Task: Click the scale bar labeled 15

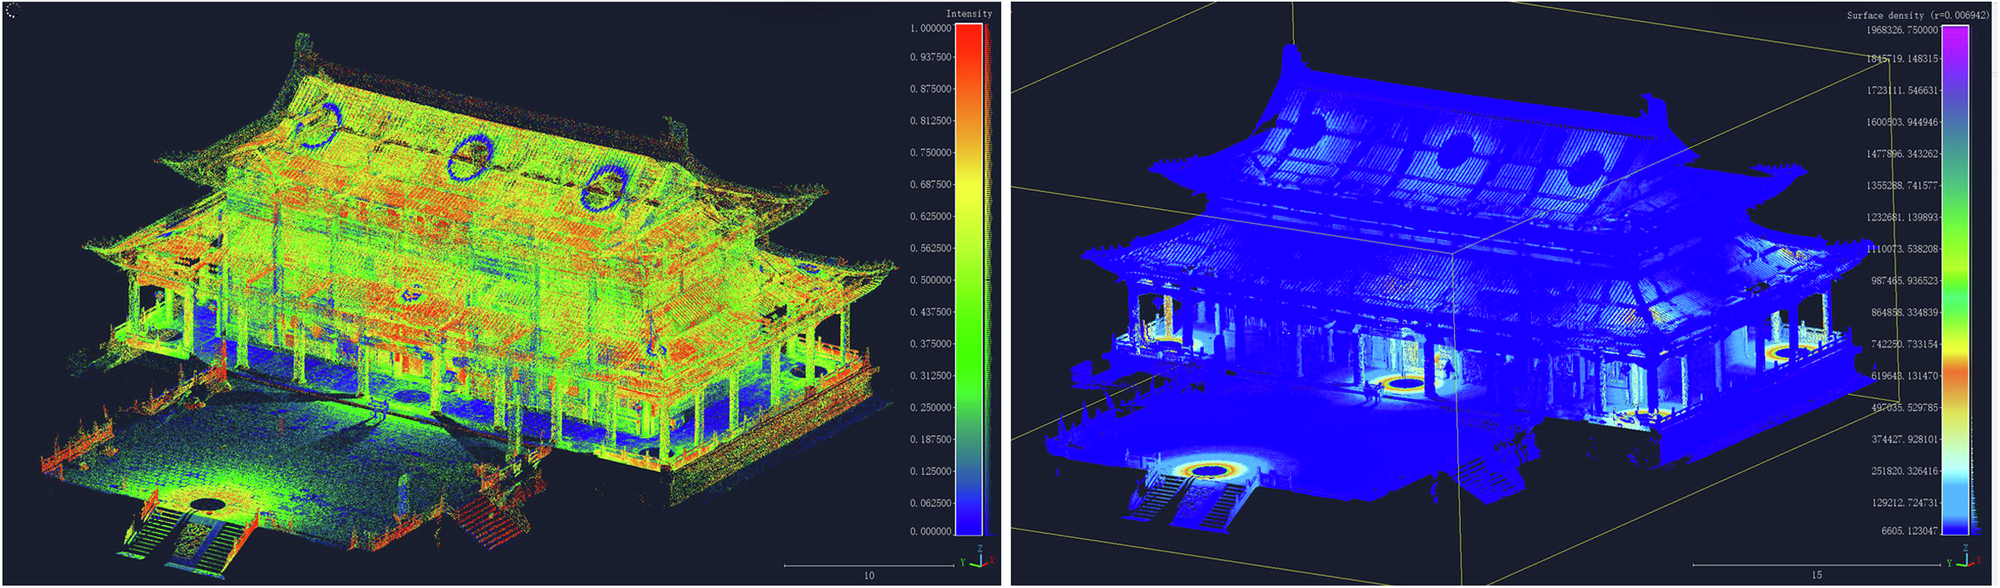Action: click(x=1816, y=566)
